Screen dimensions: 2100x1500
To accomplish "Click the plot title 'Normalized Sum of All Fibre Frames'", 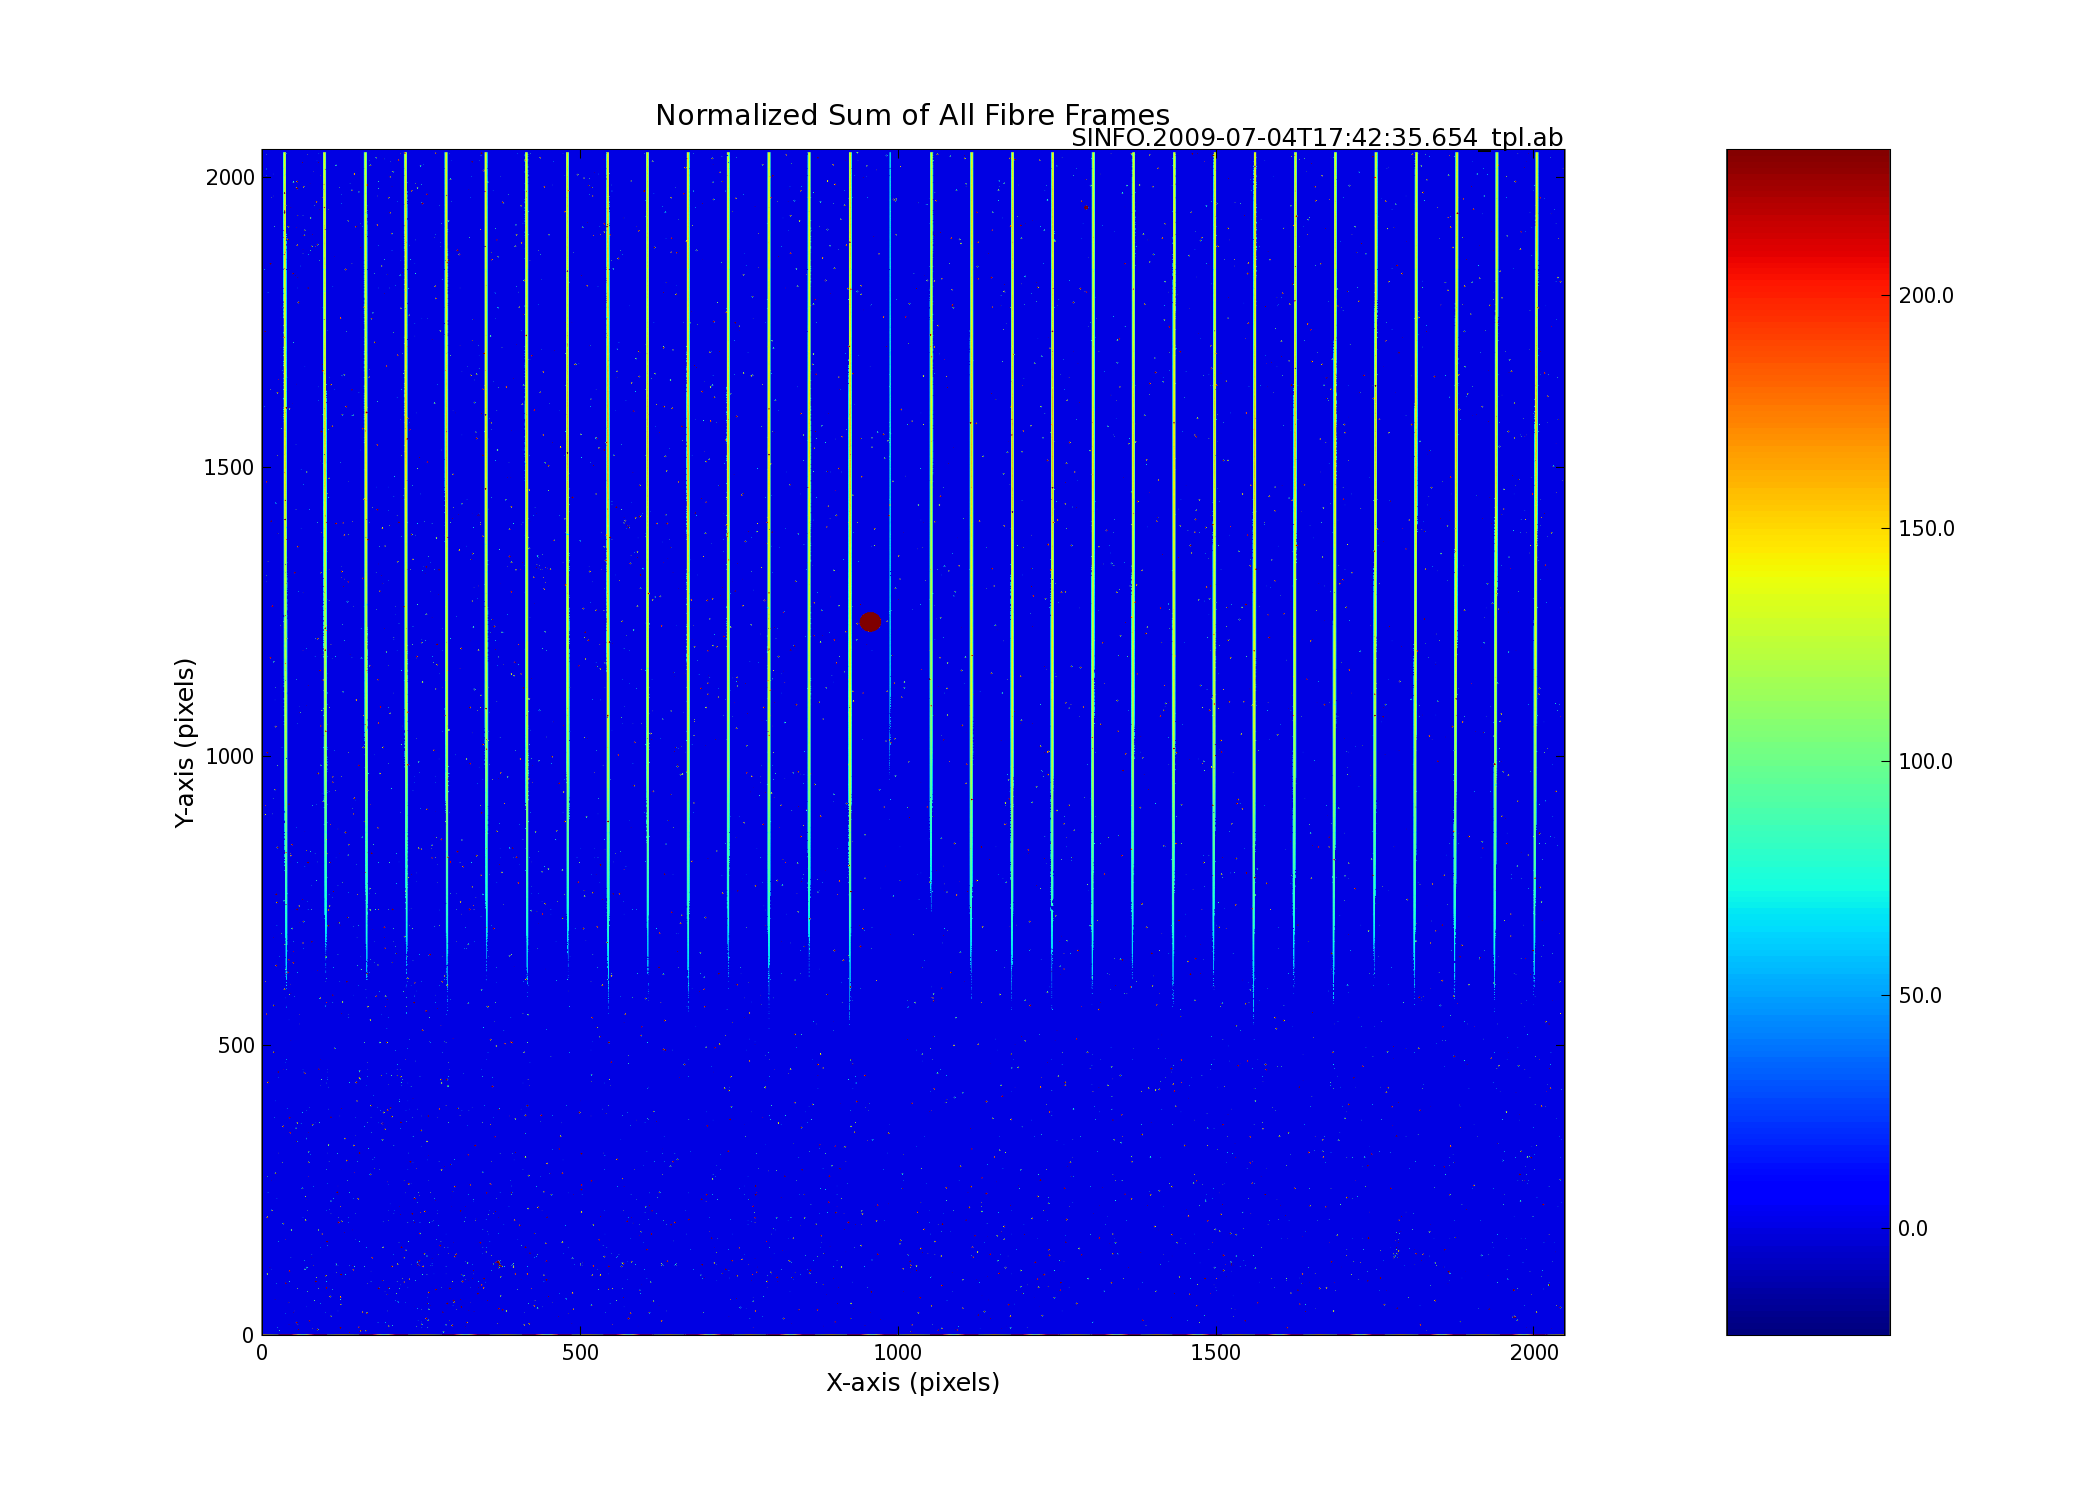I will click(x=912, y=116).
